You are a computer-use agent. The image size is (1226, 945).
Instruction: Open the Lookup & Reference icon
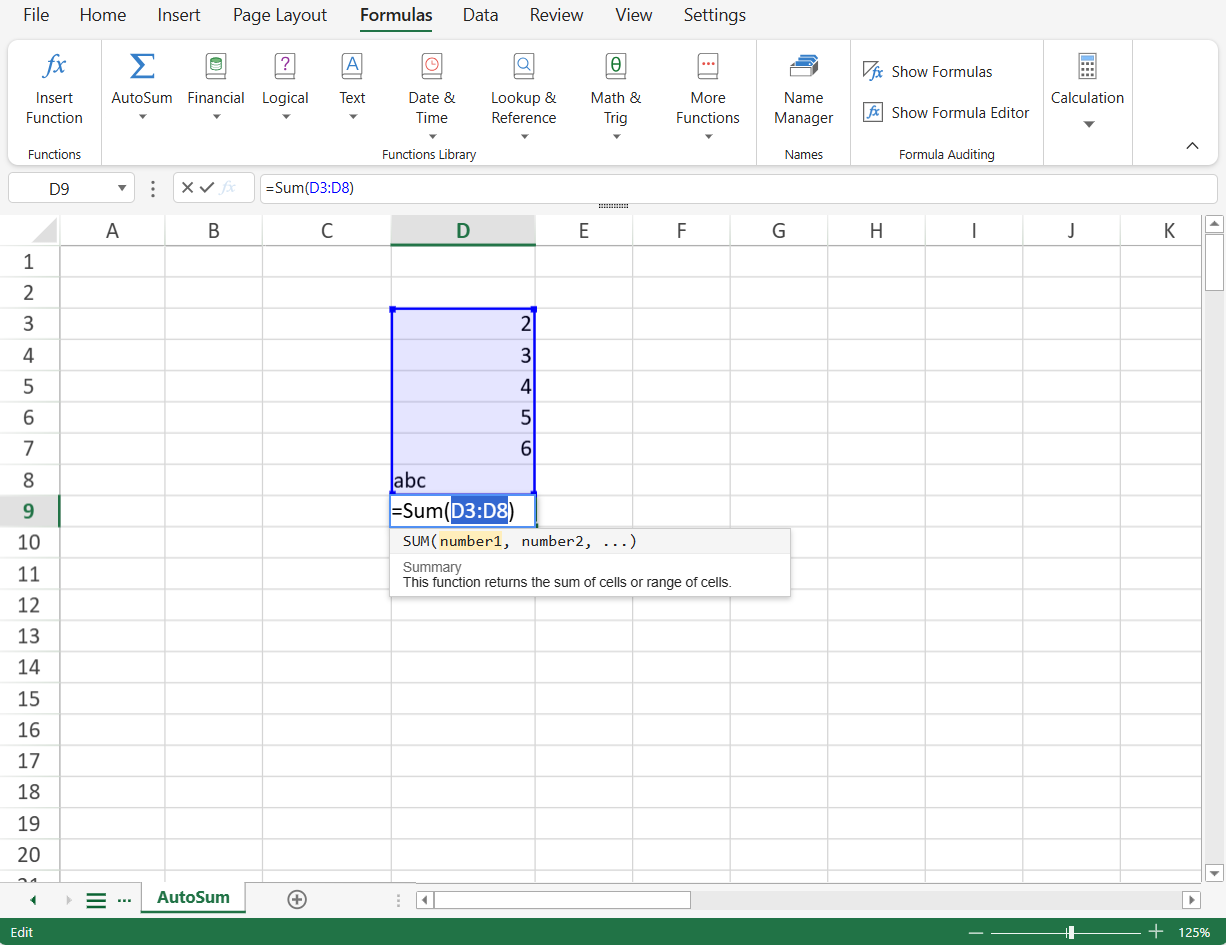pyautogui.click(x=523, y=67)
